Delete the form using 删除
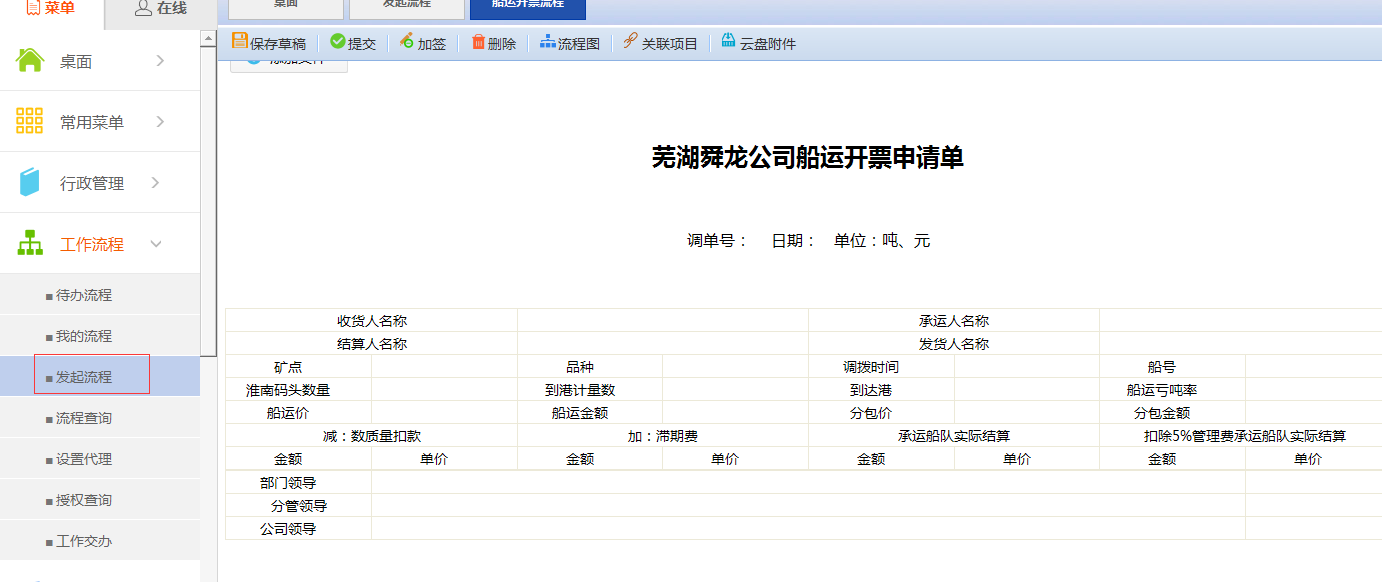This screenshot has width=1382, height=582. [493, 43]
